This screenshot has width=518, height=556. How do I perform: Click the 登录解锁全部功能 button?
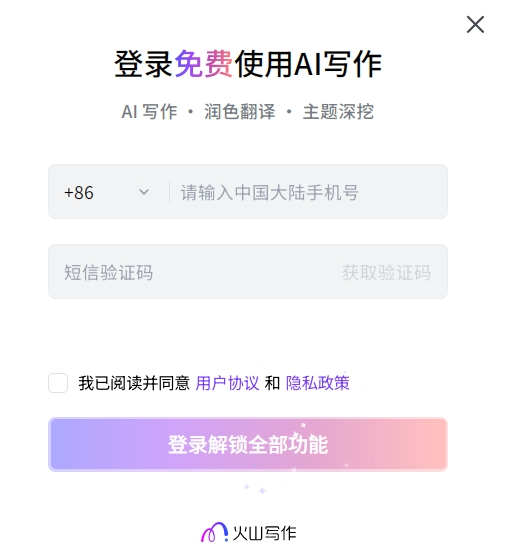tap(248, 444)
